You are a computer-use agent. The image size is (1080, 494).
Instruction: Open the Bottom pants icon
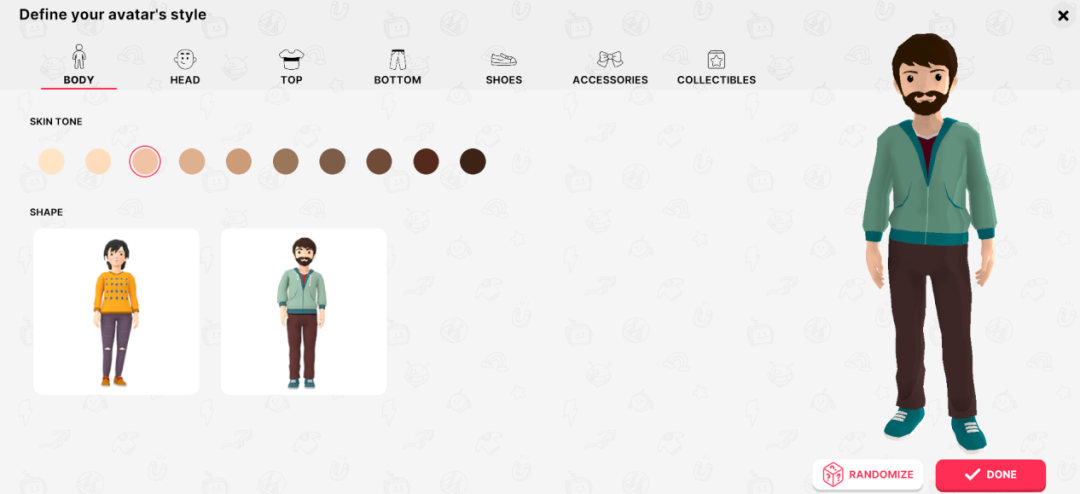pyautogui.click(x=397, y=59)
